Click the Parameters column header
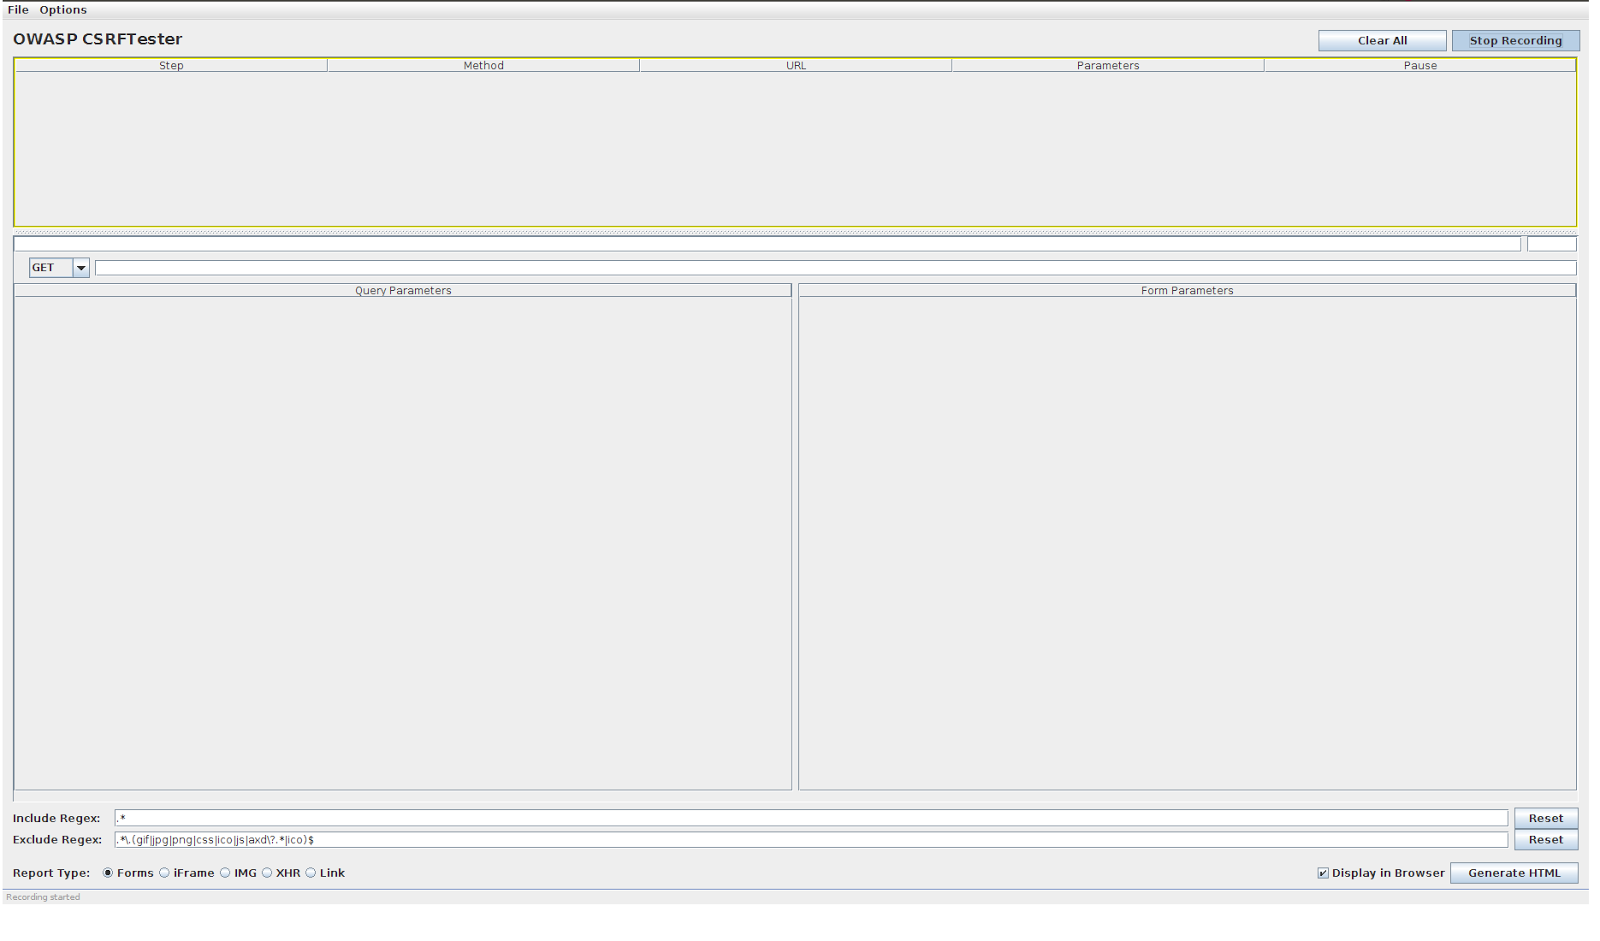 click(1107, 65)
